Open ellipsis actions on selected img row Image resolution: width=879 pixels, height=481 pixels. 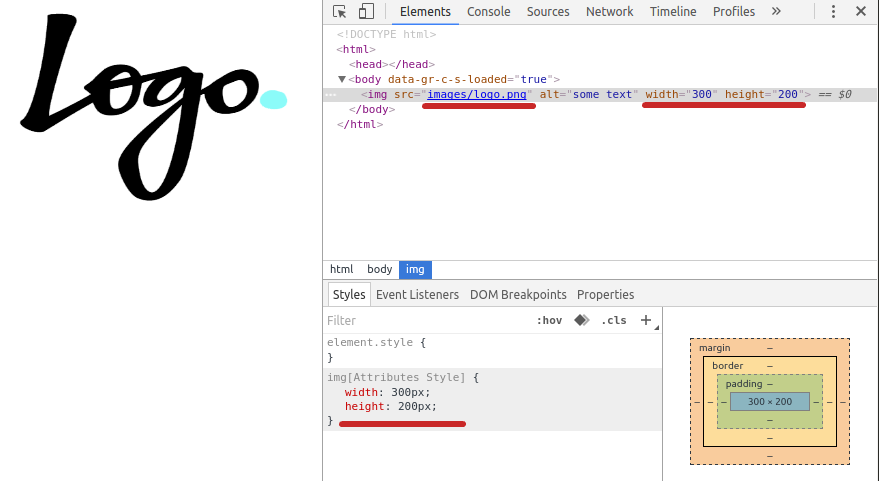point(331,95)
